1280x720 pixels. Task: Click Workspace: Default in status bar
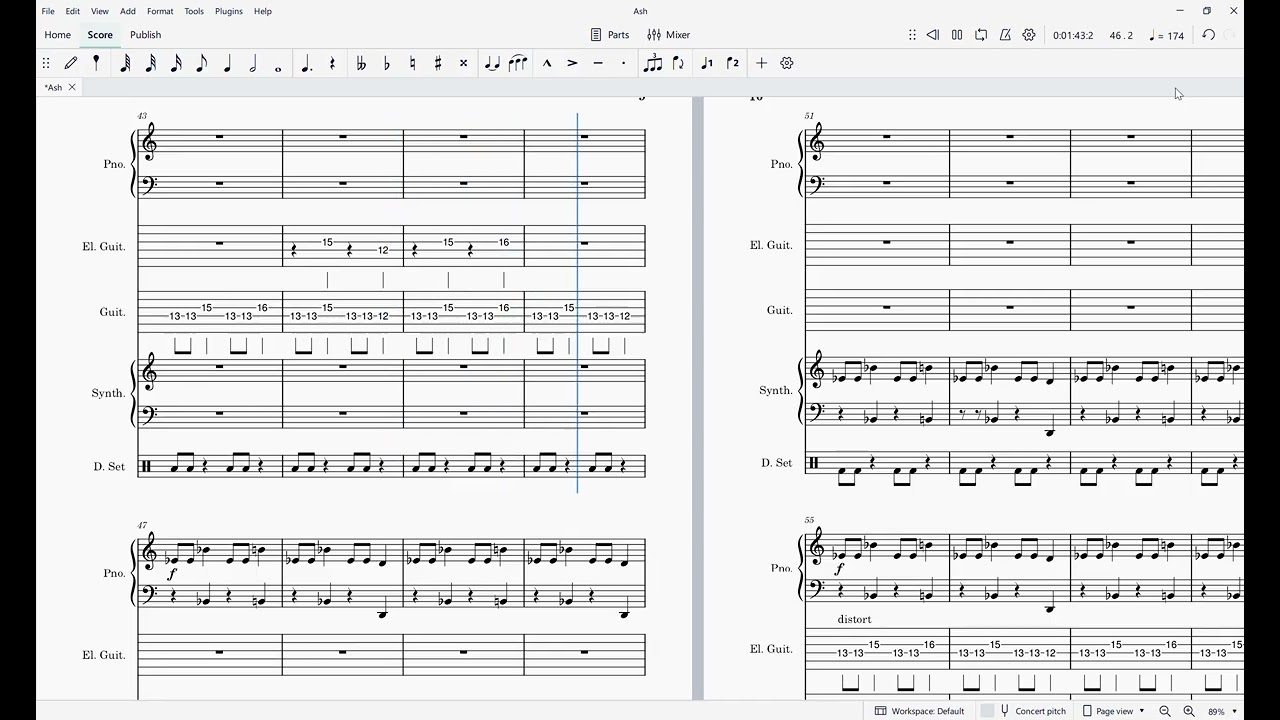coord(920,711)
